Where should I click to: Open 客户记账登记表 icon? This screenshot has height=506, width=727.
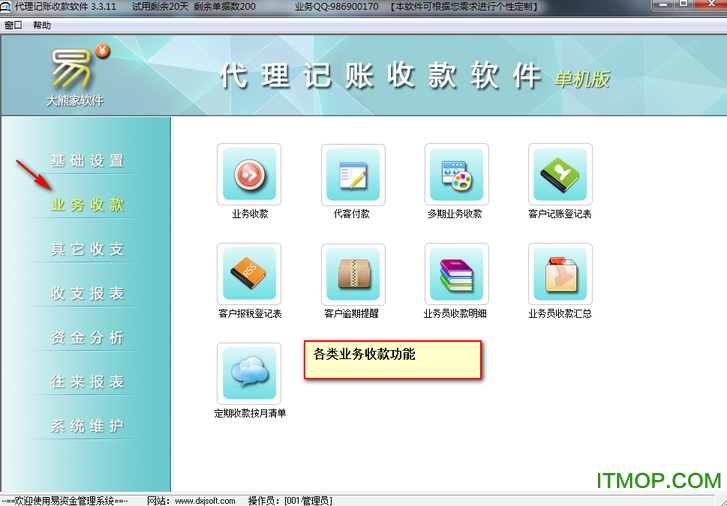pos(560,175)
